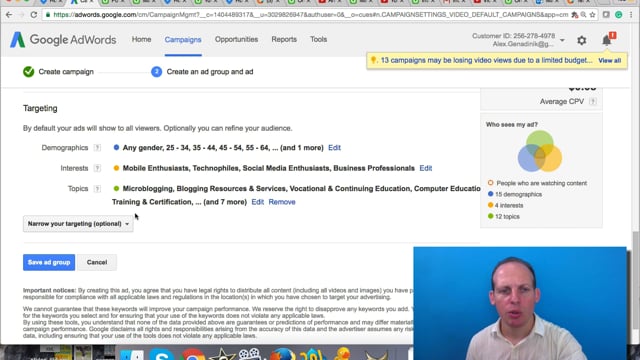This screenshot has height=360, width=640.
Task: Click the Google AdWords logo
Action: click(x=63, y=40)
